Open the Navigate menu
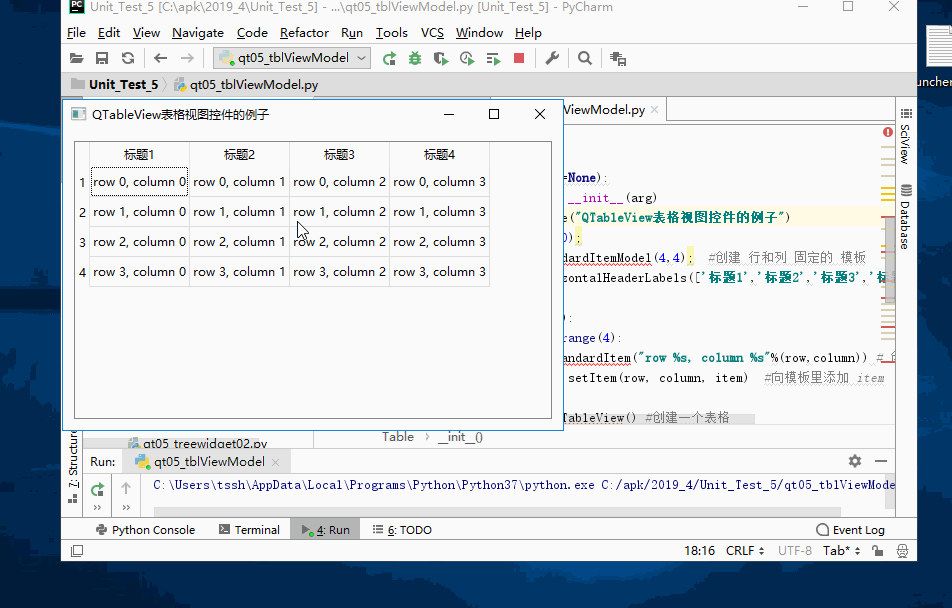952x608 pixels. pyautogui.click(x=198, y=33)
